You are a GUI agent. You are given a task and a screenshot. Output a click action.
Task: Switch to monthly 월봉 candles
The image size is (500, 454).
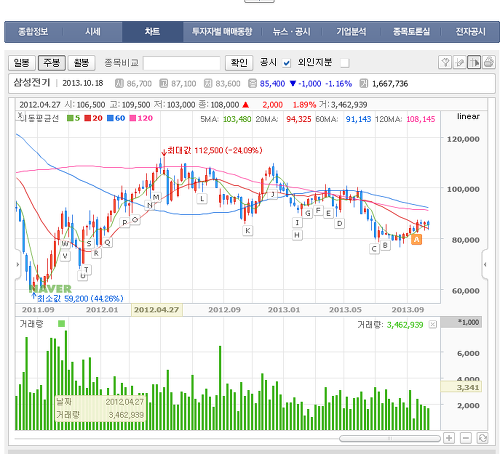click(x=82, y=63)
